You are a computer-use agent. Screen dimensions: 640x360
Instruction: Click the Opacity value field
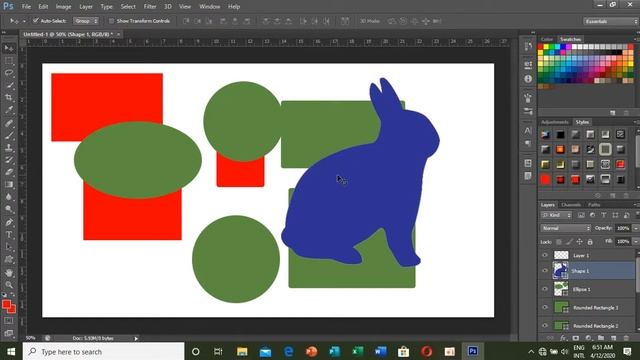pos(622,228)
